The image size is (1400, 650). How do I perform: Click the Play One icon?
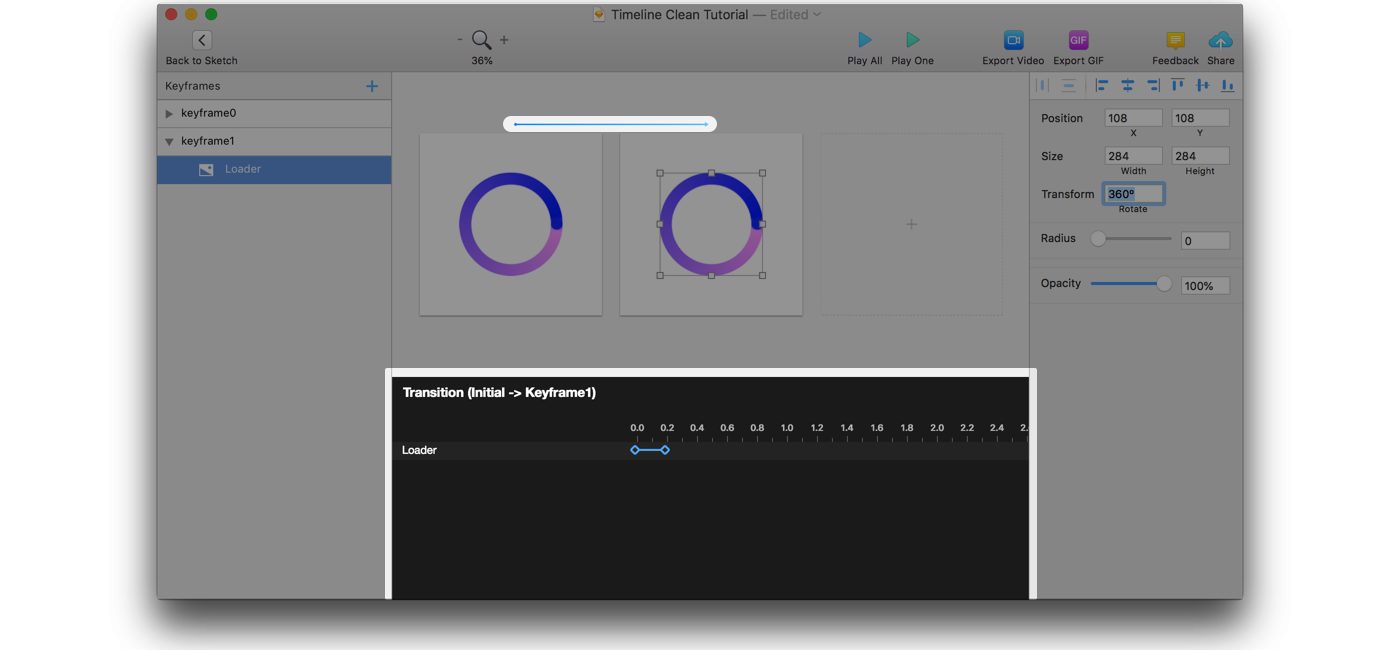[x=912, y=40]
